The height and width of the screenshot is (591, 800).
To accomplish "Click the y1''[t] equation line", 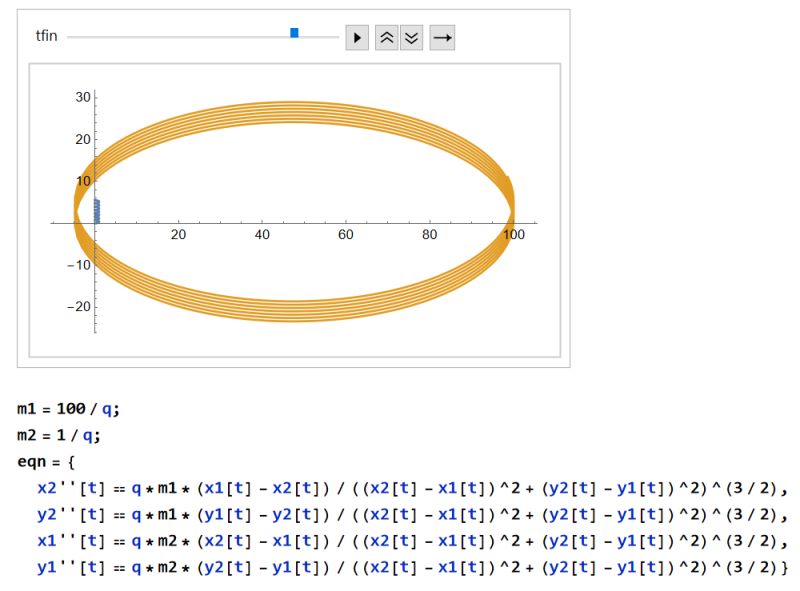I will tap(413, 568).
